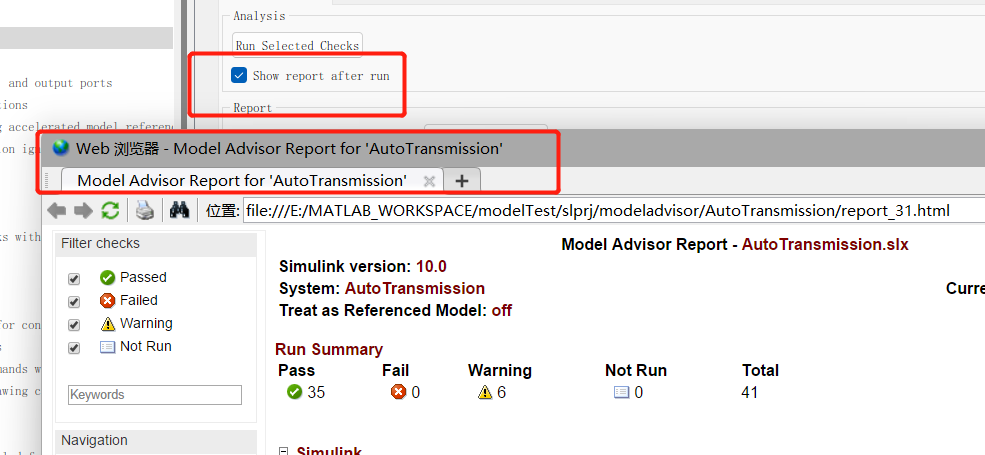Collapse the Simulink section expander

click(283, 451)
